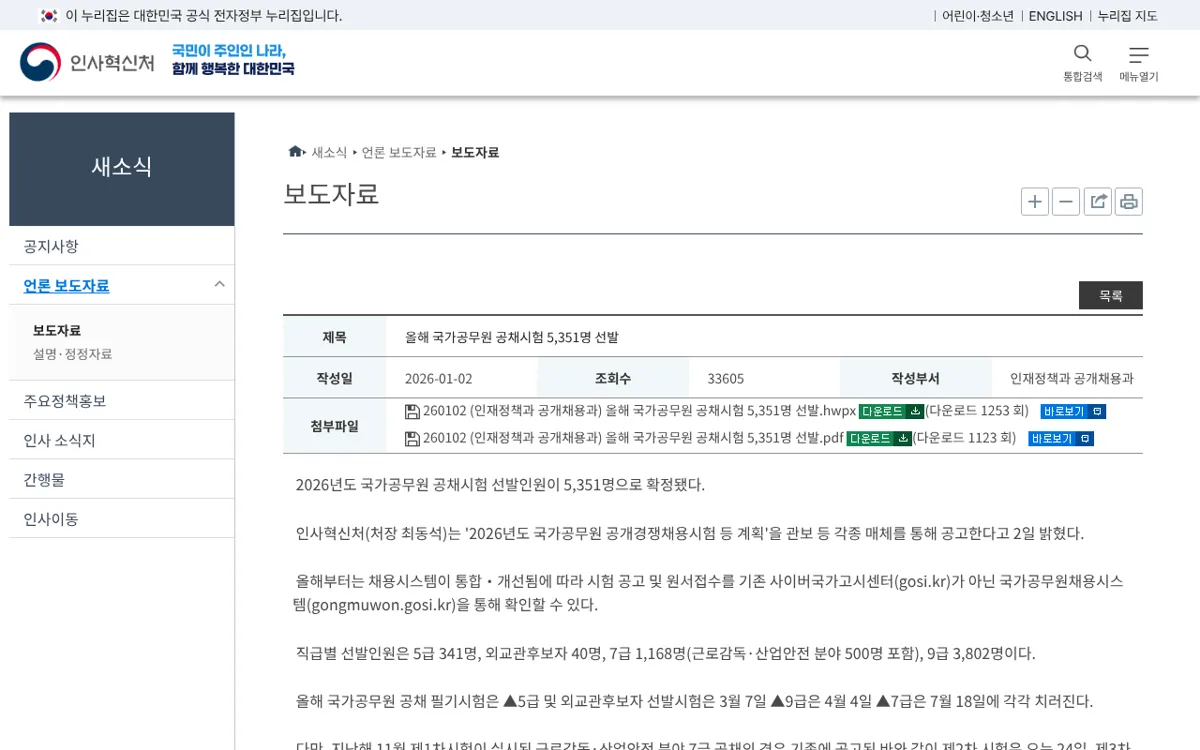Go to 언론 보도자료 in the breadcrumb
The height and width of the screenshot is (750, 1200).
(399, 152)
